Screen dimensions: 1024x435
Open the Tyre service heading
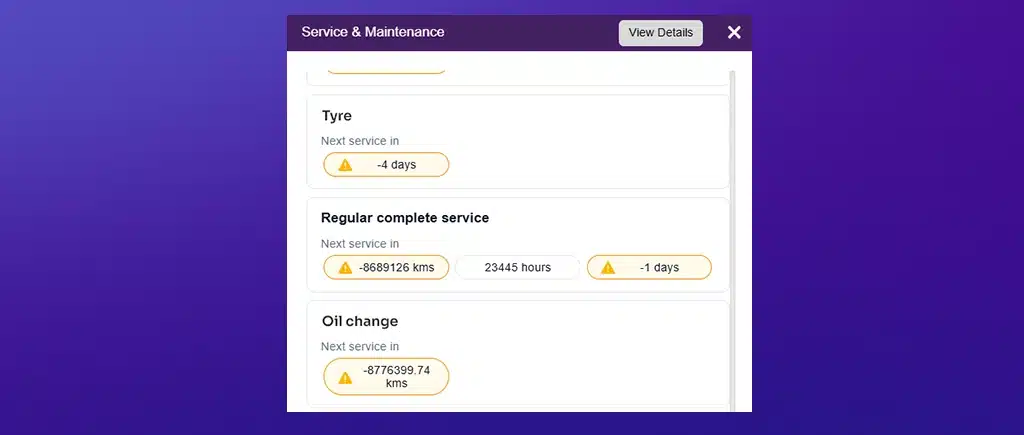(337, 116)
